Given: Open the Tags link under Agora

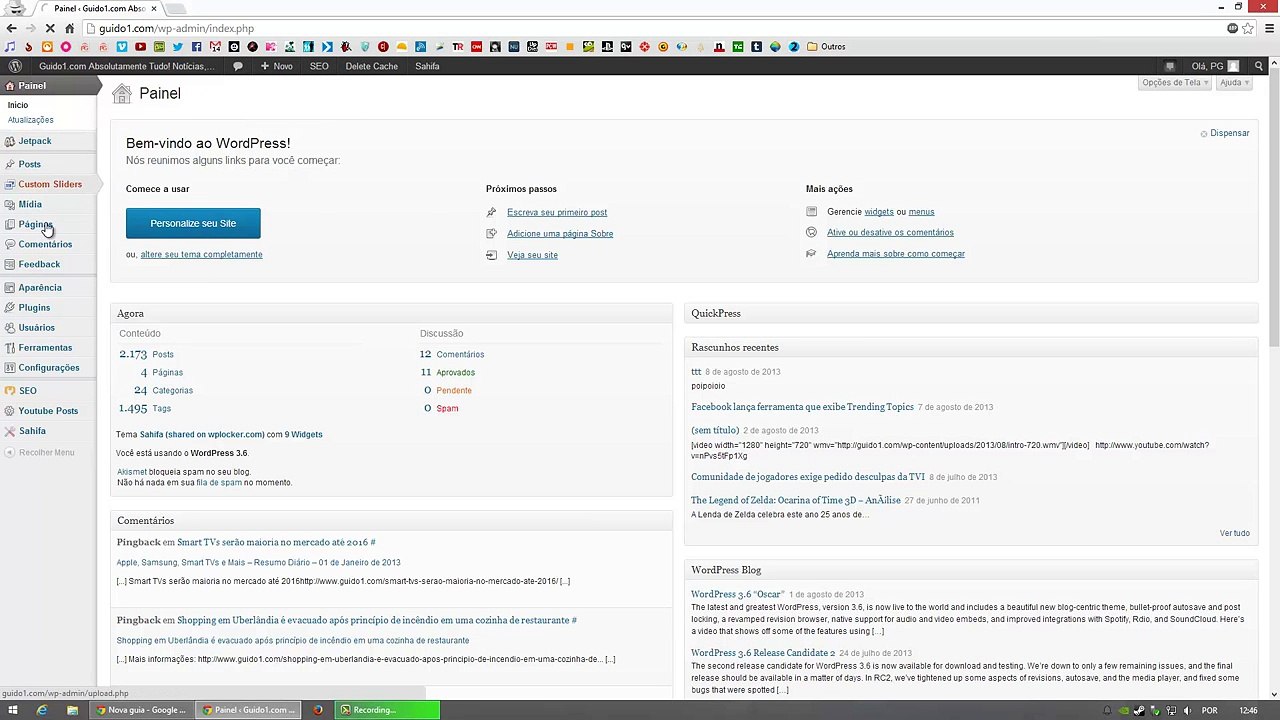Looking at the screenshot, I should 161,408.
